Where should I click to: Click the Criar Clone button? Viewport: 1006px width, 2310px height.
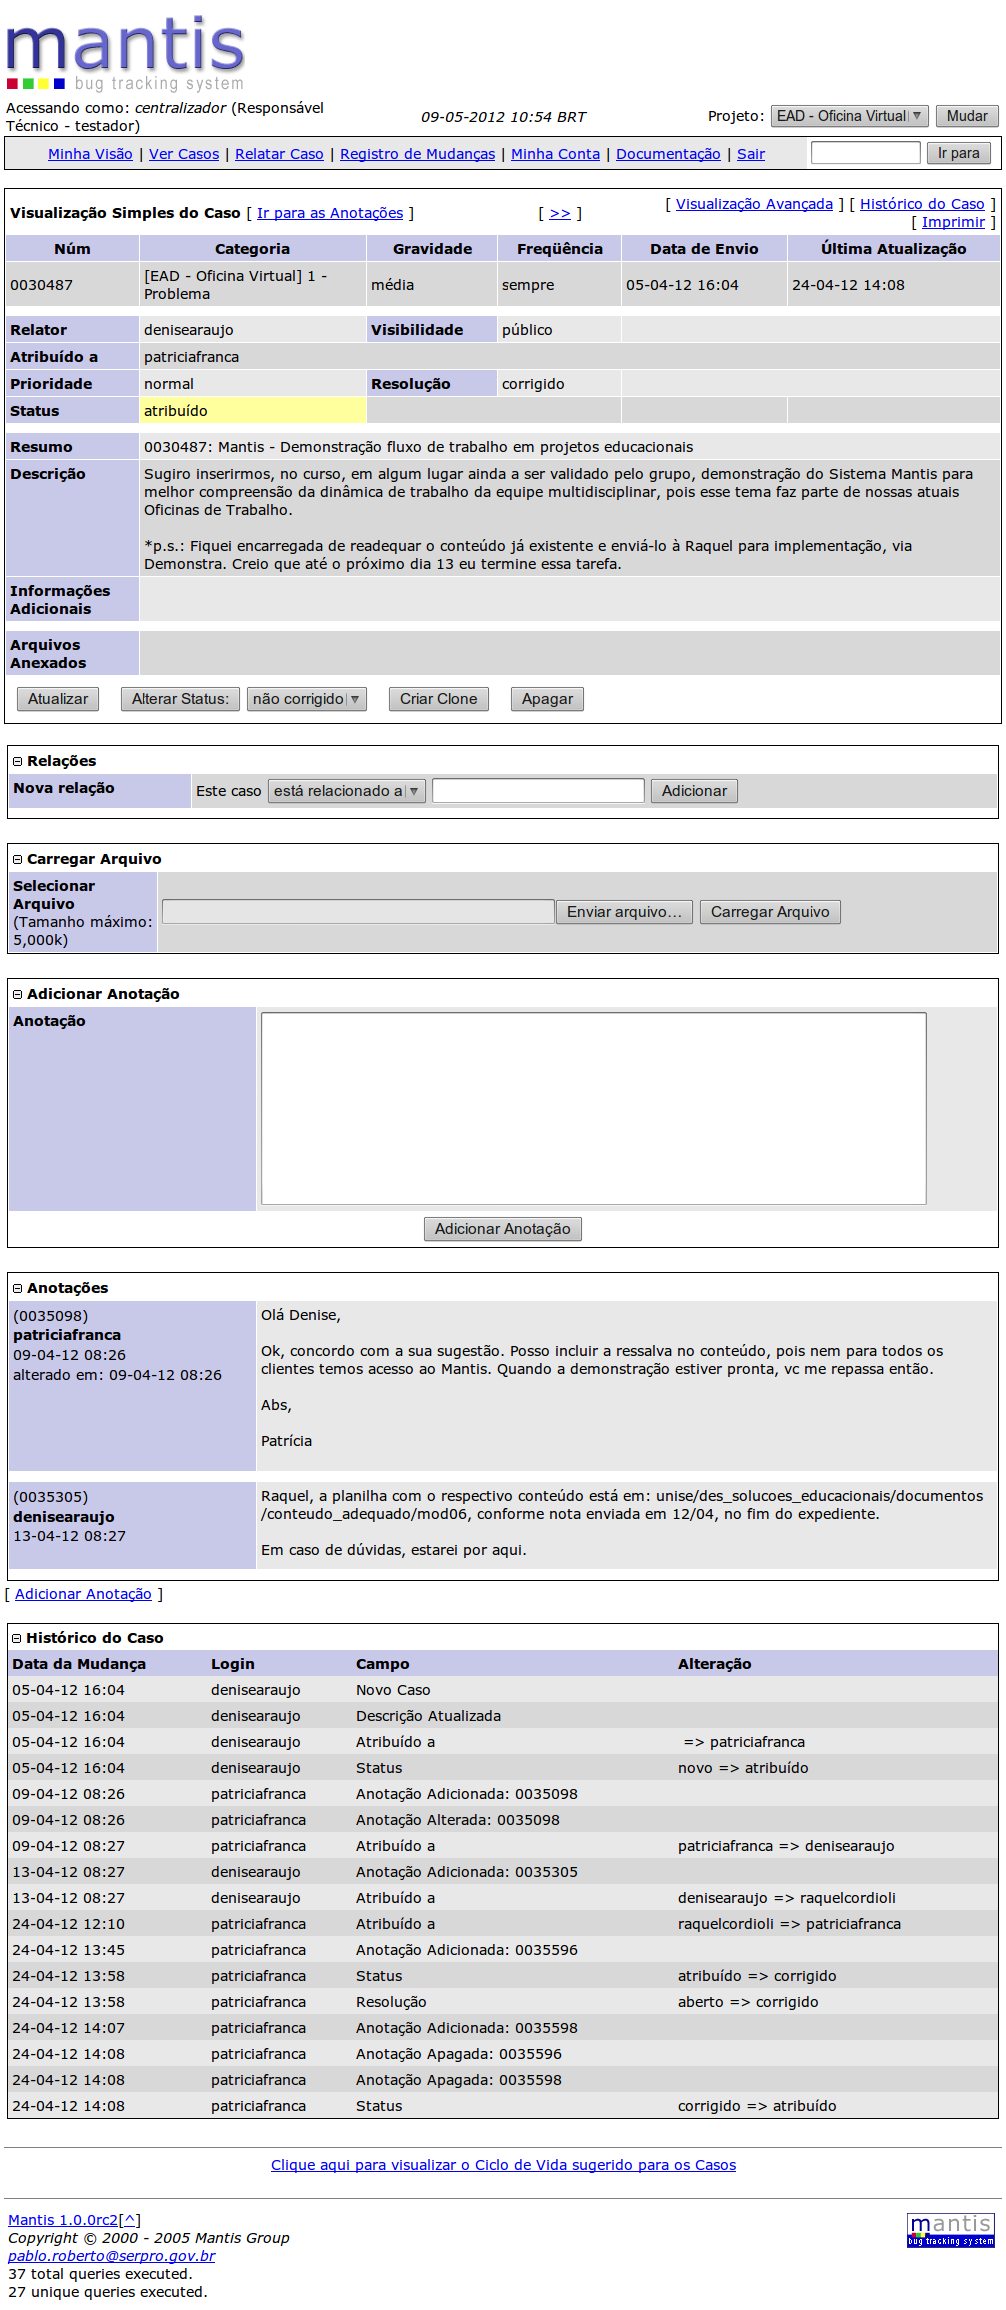pyautogui.click(x=439, y=699)
